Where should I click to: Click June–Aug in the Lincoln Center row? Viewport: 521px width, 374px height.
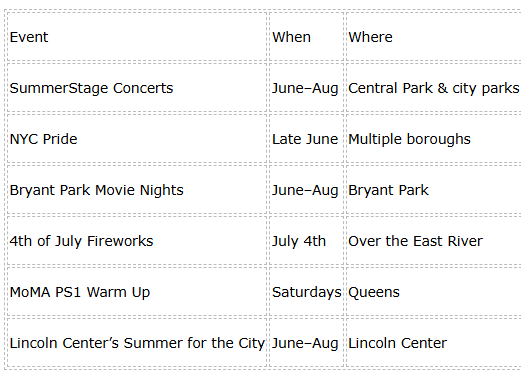[306, 343]
